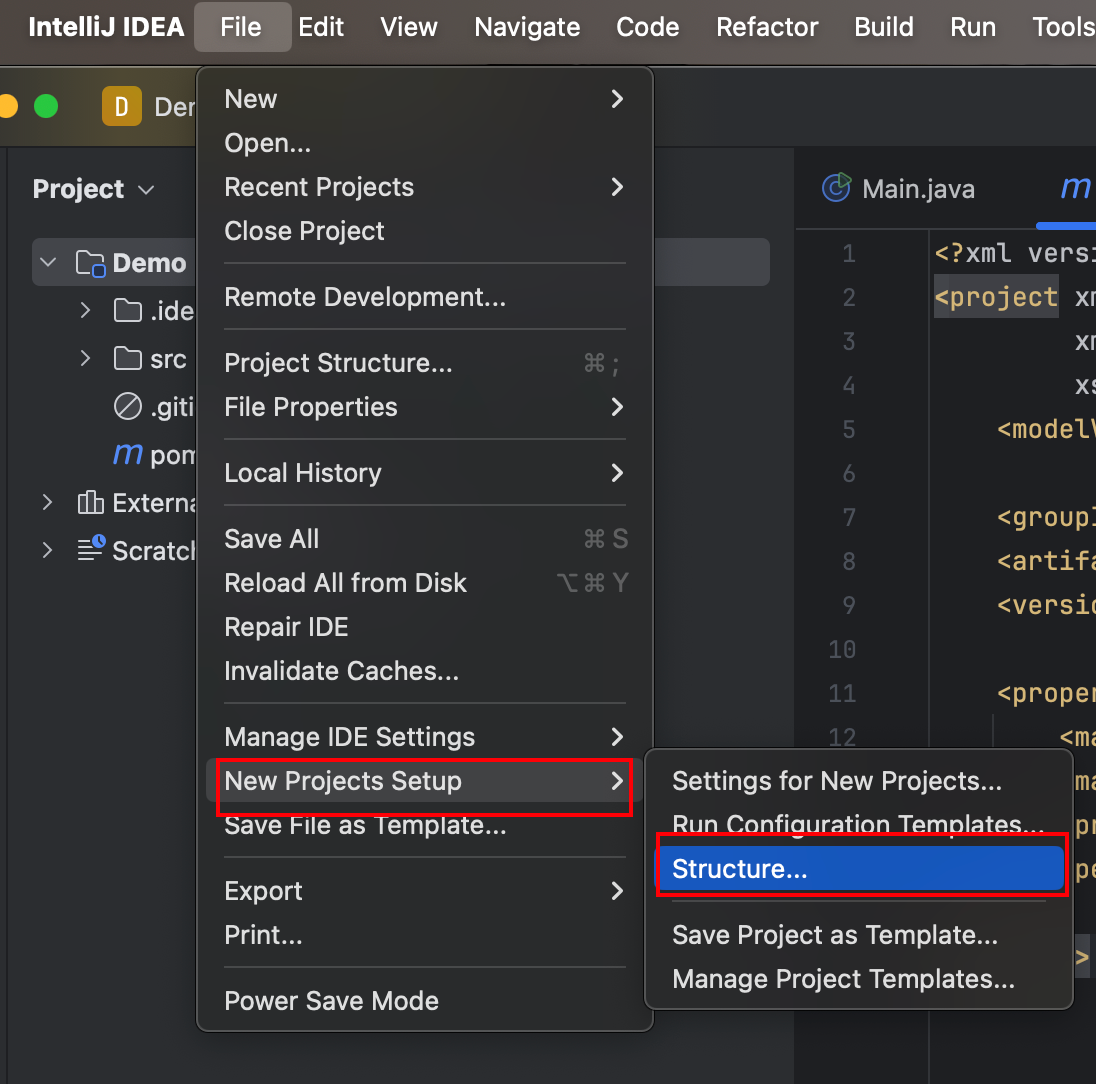Switch to the Main.java editor tab

point(917,189)
